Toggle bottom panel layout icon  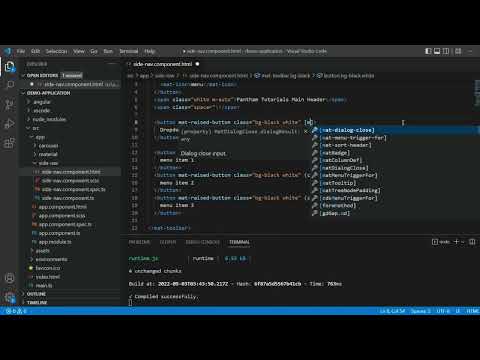[437, 51]
